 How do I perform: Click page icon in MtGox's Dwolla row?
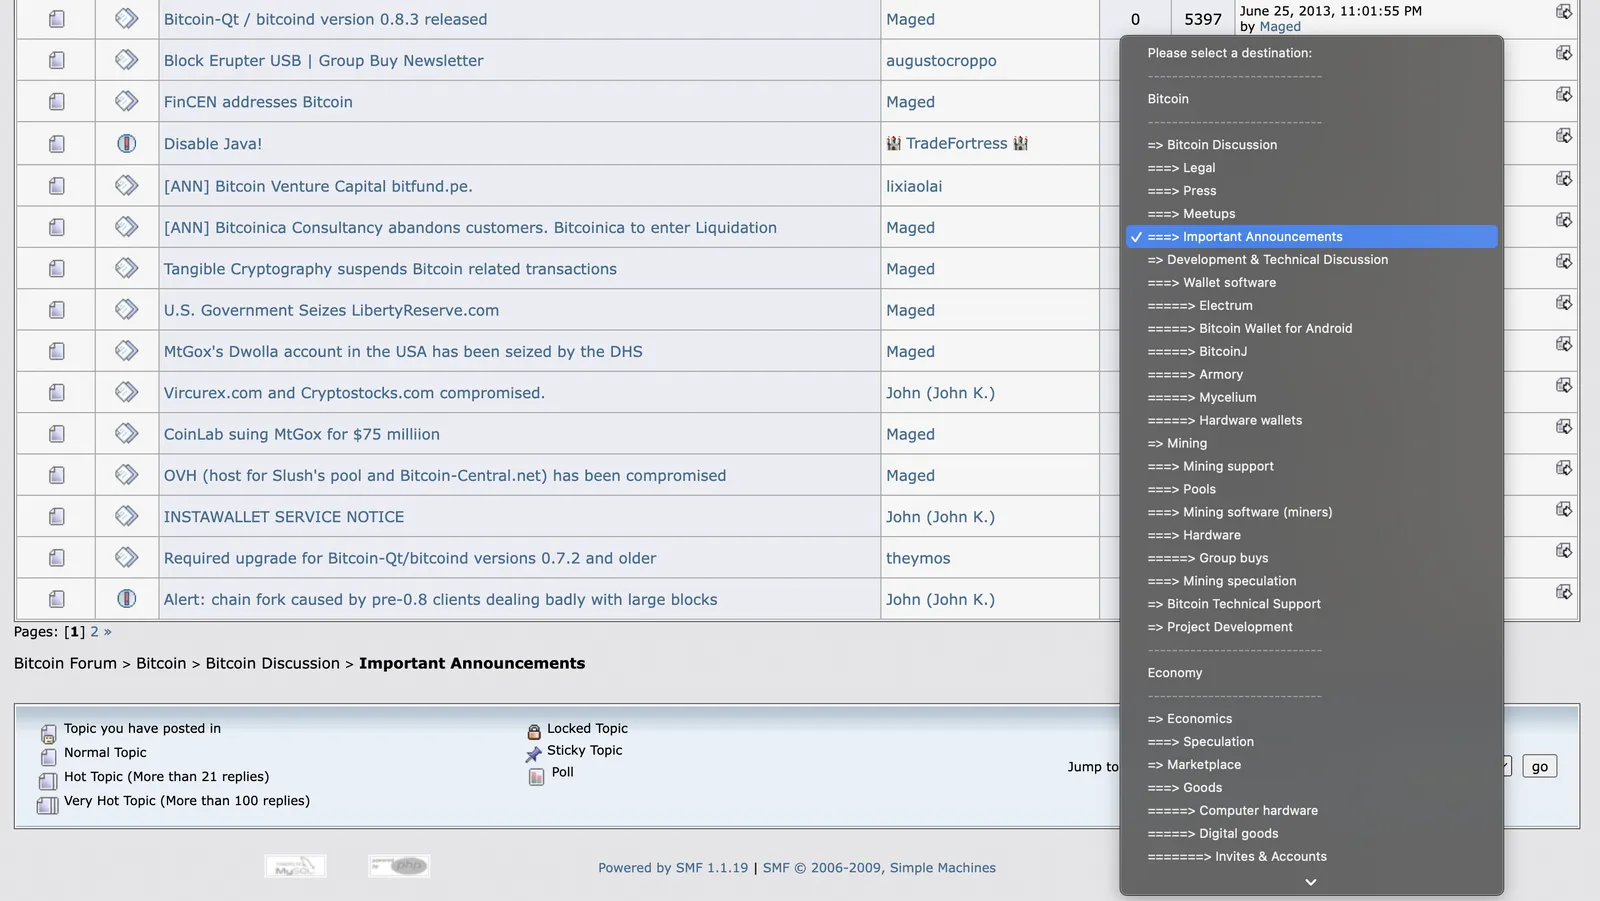(x=57, y=352)
